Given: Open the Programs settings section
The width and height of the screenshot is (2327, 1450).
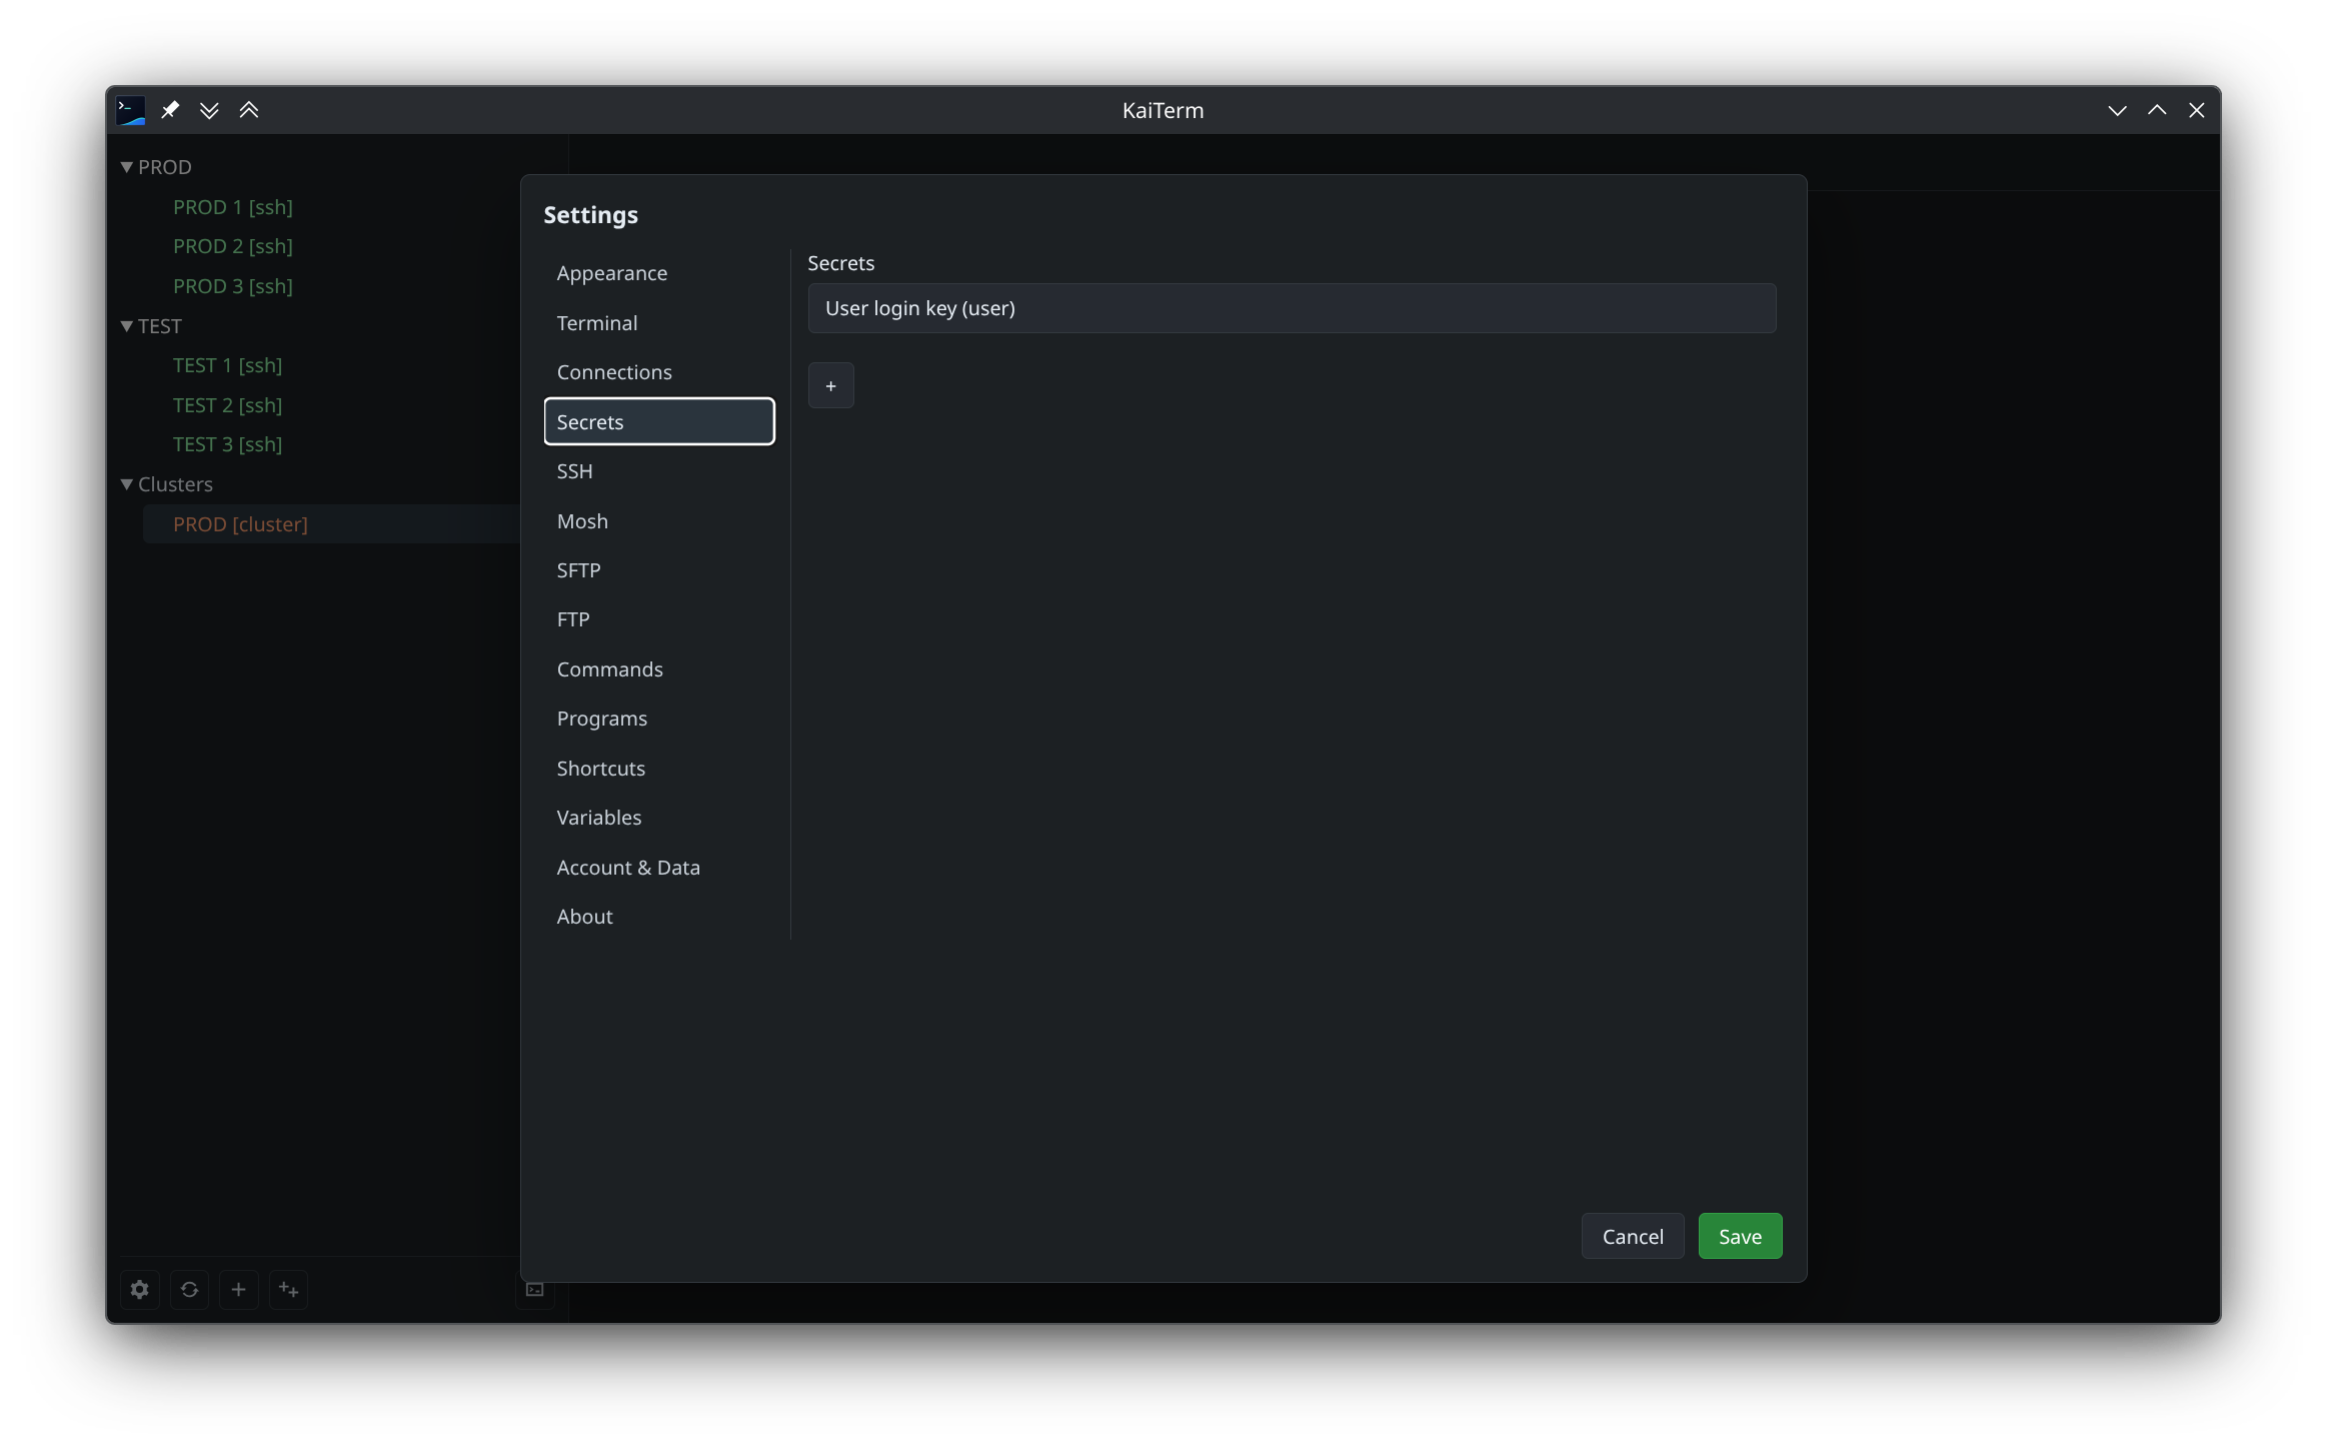Looking at the screenshot, I should tap(659, 718).
